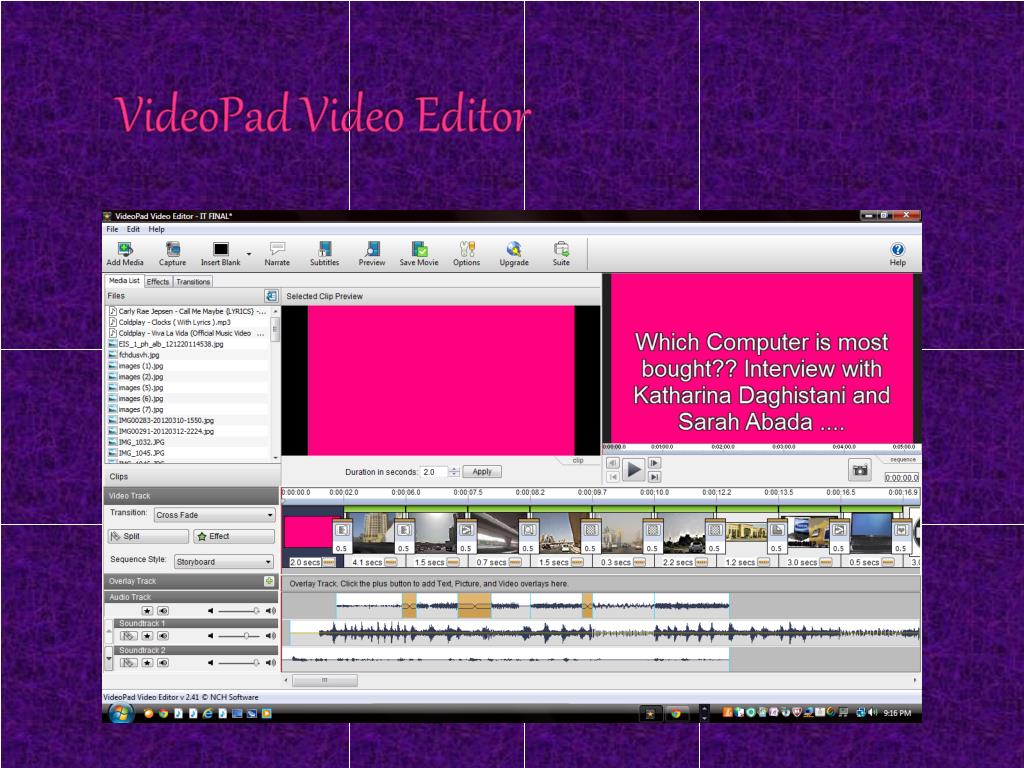This screenshot has height=768, width=1024.
Task: Click the Save Movie icon
Action: [x=419, y=253]
